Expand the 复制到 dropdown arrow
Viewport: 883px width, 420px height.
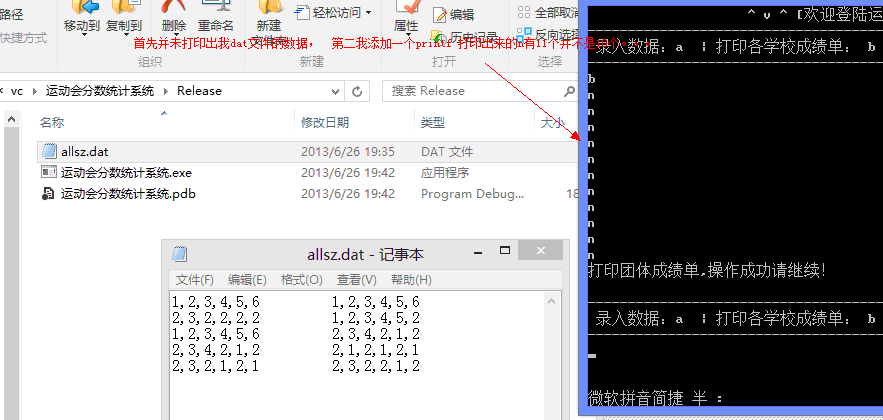(x=125, y=35)
